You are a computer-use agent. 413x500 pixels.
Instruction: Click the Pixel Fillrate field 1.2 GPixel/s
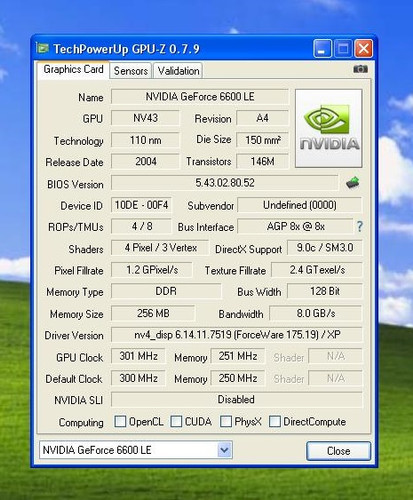[152, 270]
